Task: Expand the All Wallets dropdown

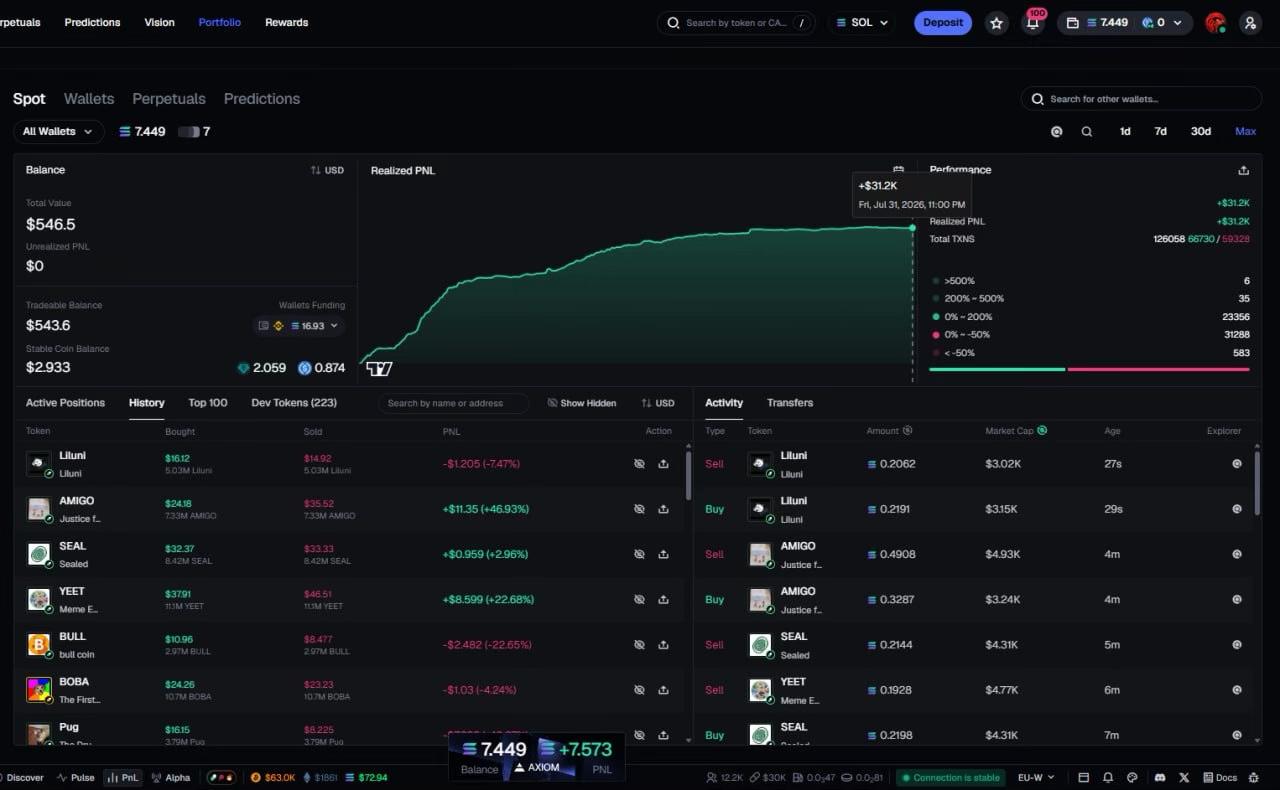Action: [59, 131]
